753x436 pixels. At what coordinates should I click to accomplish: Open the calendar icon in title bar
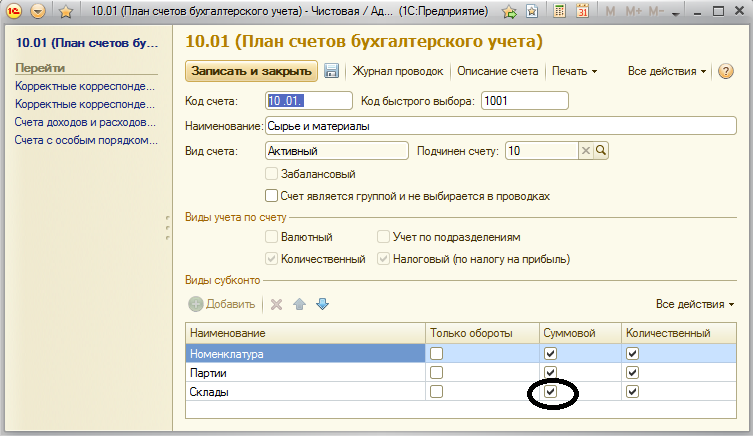coord(583,11)
